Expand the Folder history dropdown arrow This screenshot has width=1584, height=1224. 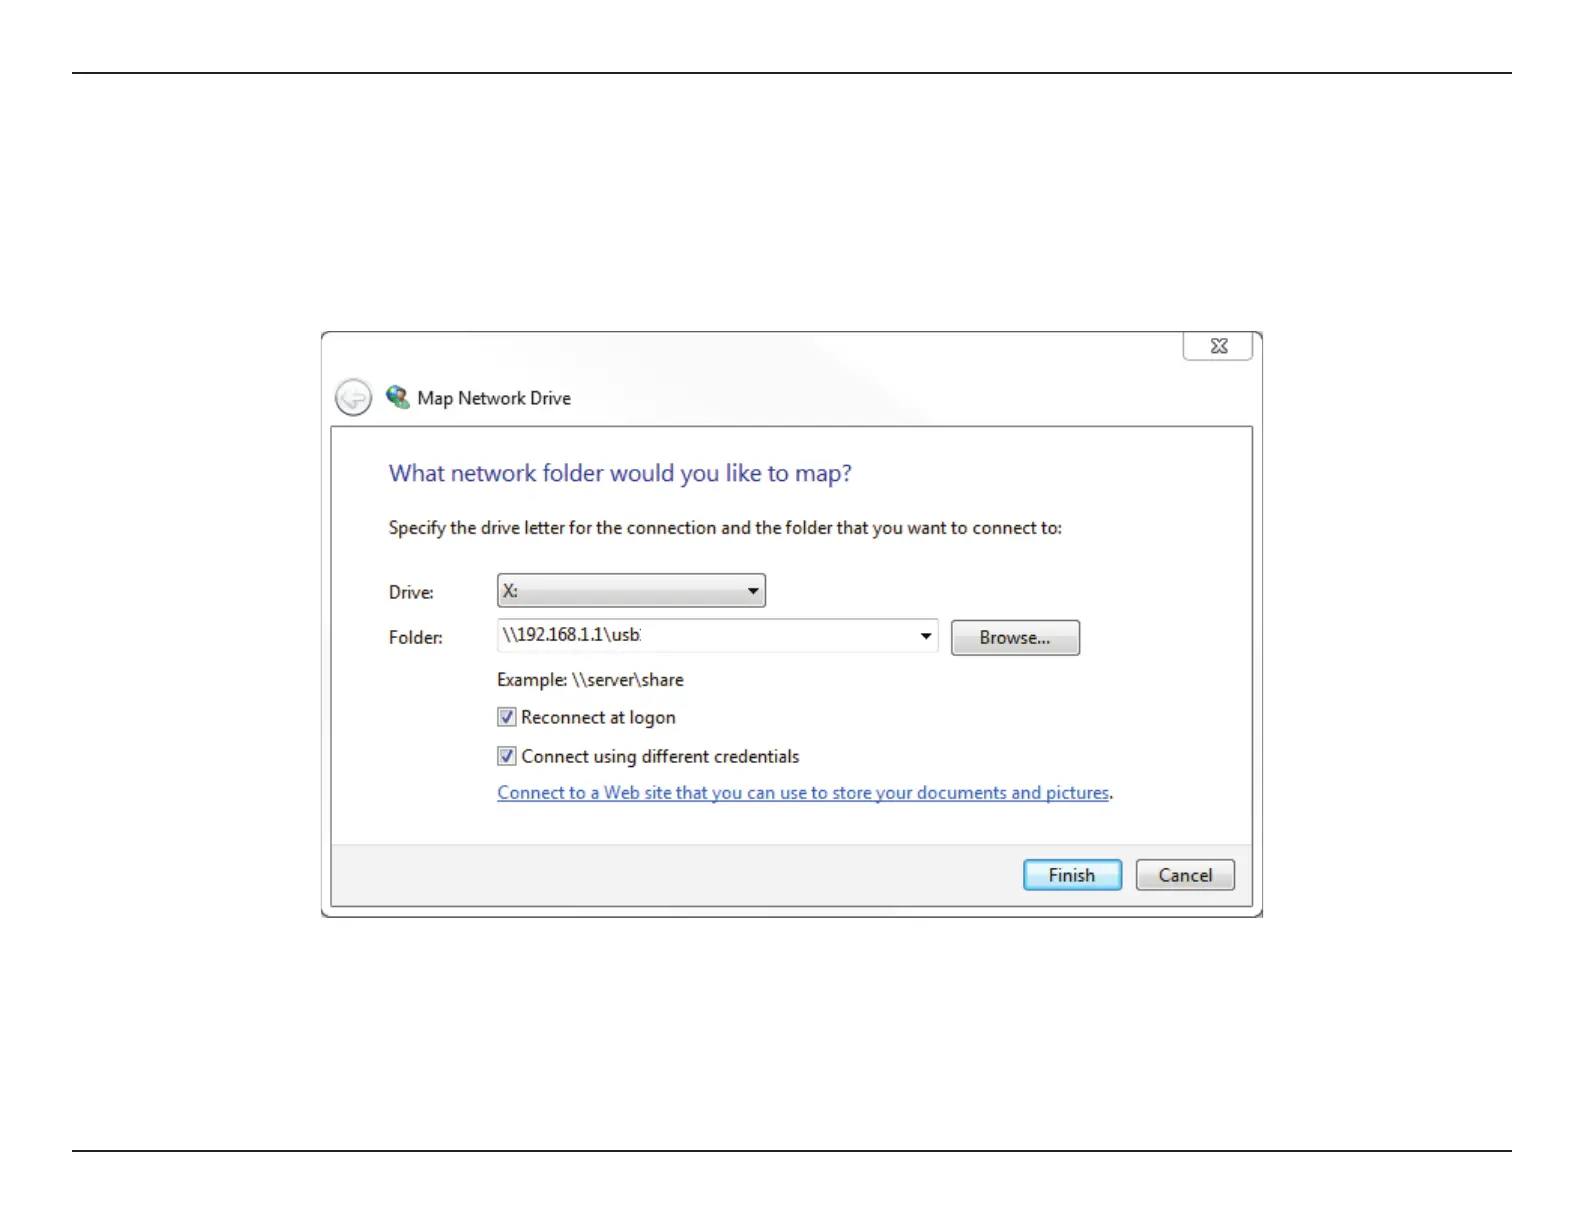point(926,636)
